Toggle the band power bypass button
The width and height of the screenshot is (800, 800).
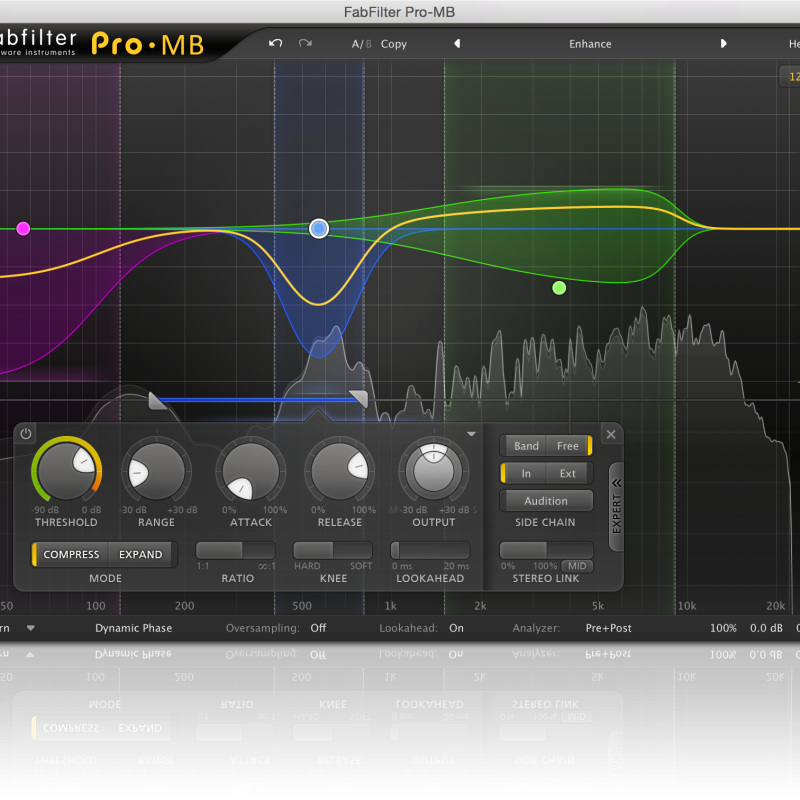pos(26,434)
